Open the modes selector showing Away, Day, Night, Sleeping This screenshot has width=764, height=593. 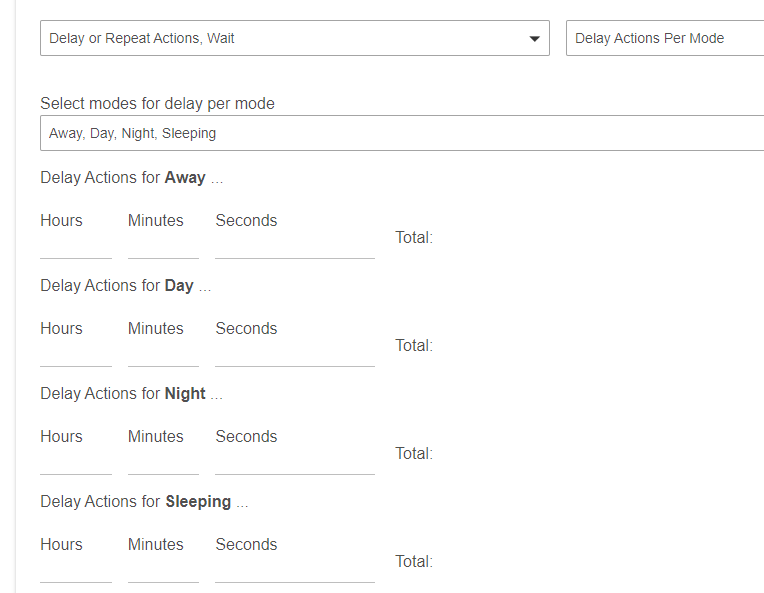pyautogui.click(x=400, y=133)
